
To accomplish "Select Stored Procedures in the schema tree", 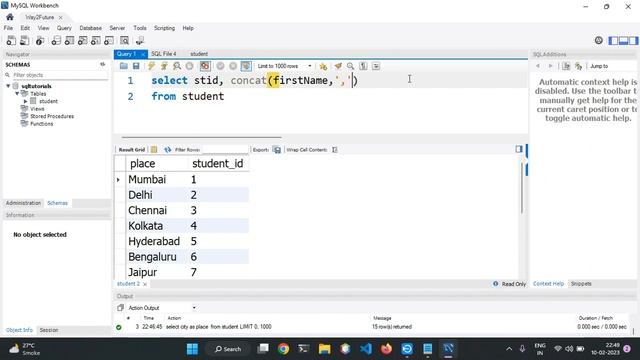I will 52,116.
